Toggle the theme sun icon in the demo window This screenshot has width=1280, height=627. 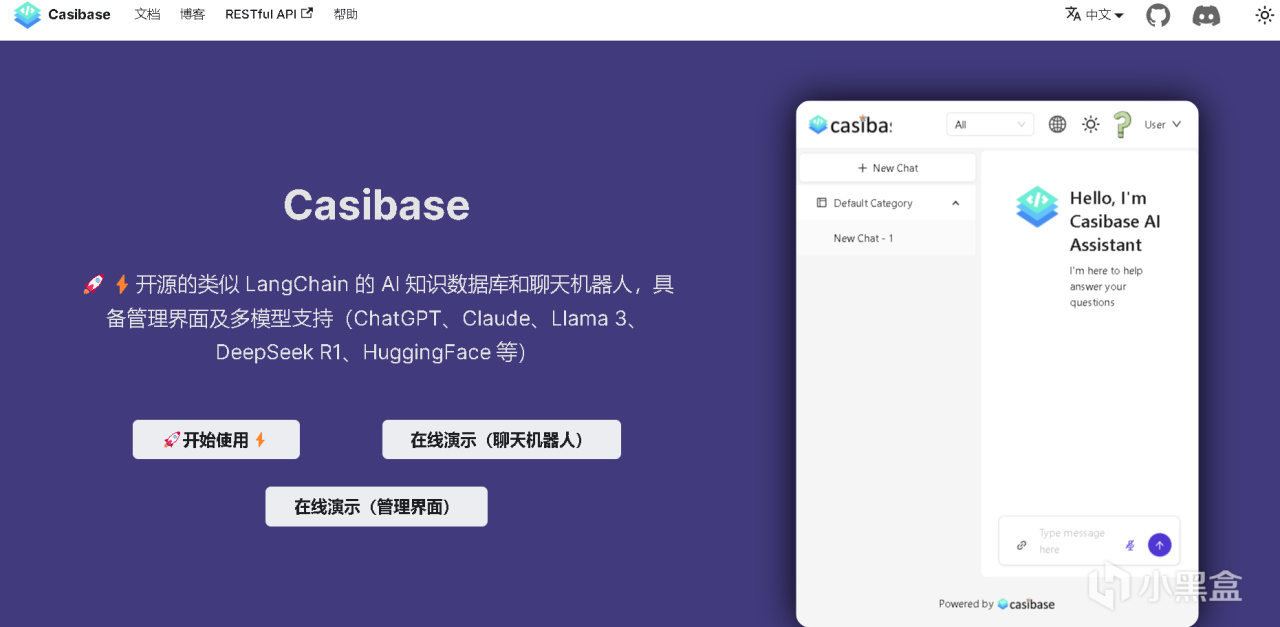(x=1091, y=125)
